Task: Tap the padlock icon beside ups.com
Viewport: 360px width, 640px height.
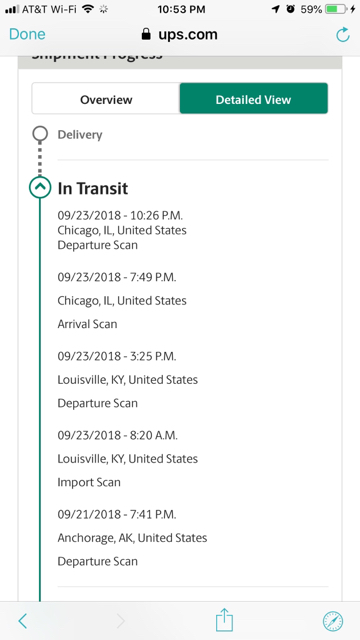Action: [x=146, y=35]
